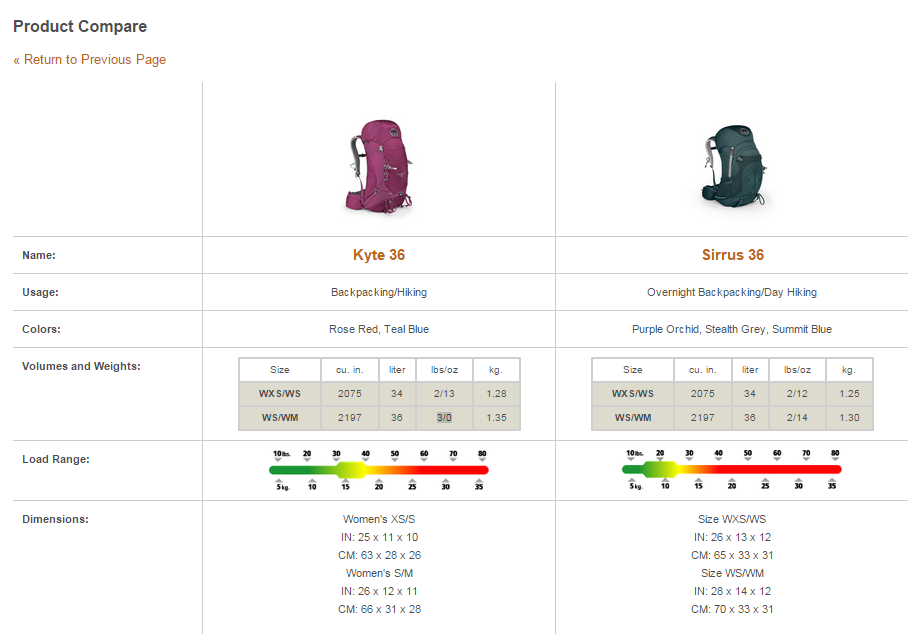Click the Backpacking/Hiking usage text
This screenshot has width=923, height=634.
point(378,292)
